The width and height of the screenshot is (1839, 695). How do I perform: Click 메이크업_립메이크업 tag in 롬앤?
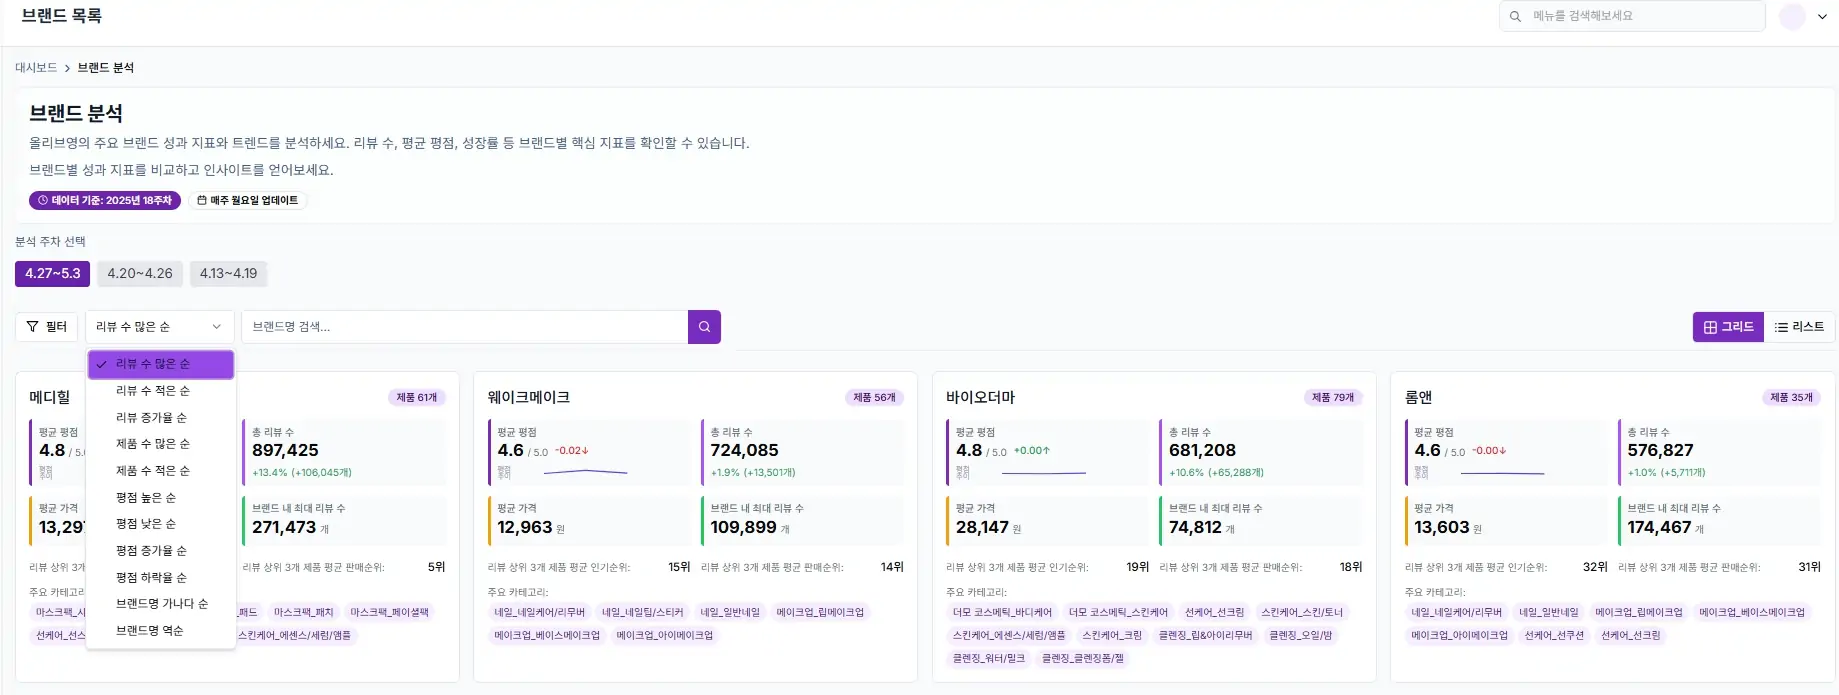(1638, 612)
